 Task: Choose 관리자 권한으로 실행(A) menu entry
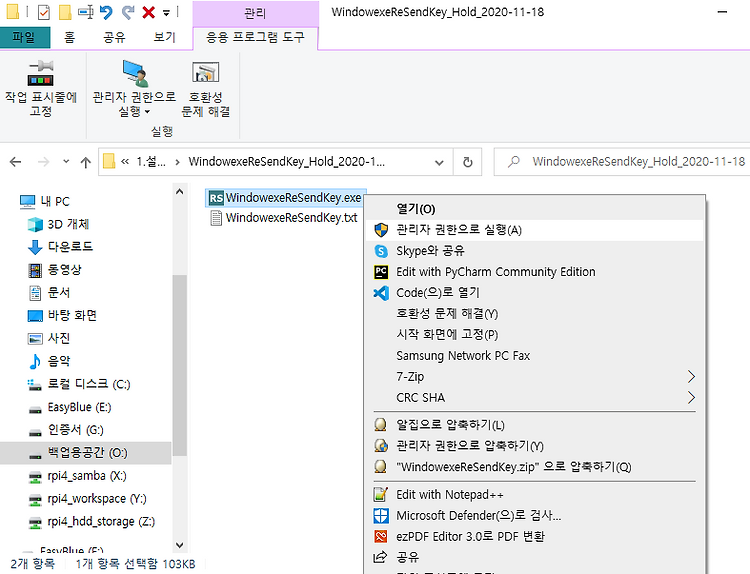point(534,230)
